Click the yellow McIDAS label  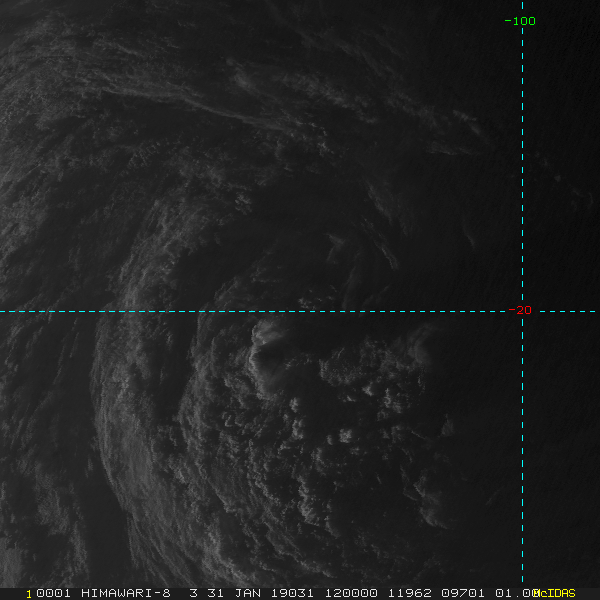555,593
